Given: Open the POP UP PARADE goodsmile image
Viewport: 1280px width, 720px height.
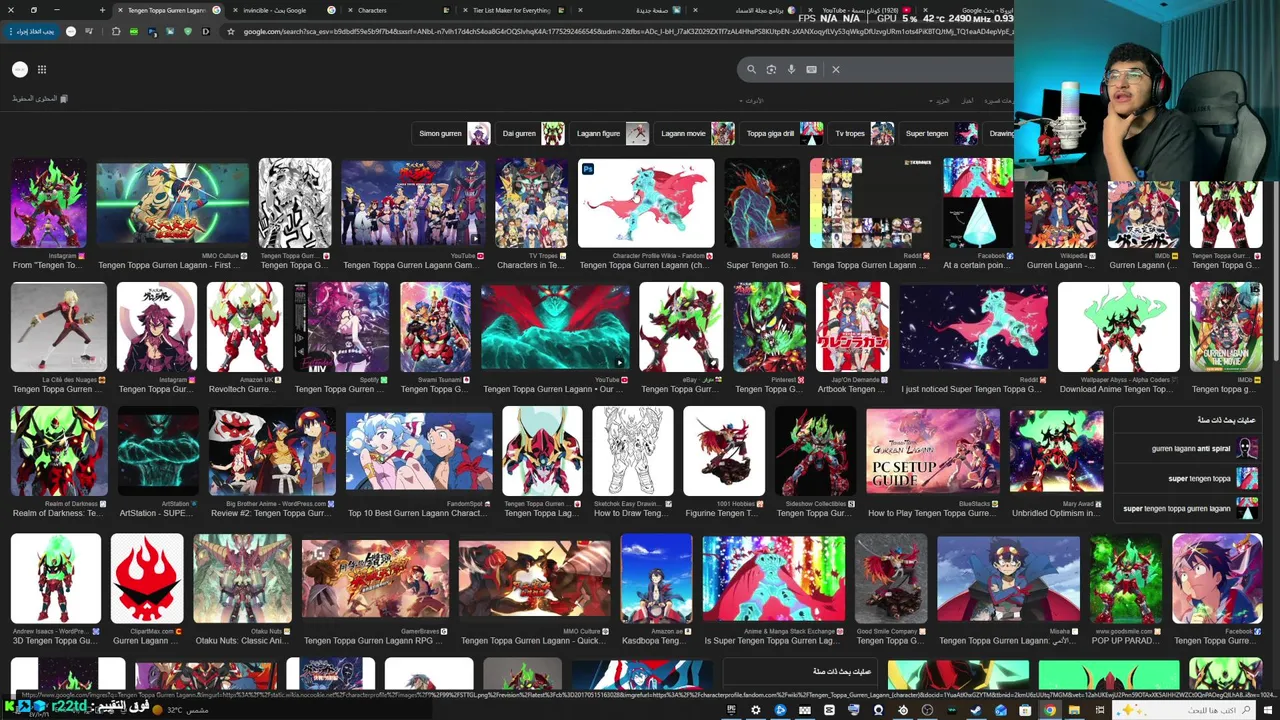Looking at the screenshot, I should click(1126, 578).
